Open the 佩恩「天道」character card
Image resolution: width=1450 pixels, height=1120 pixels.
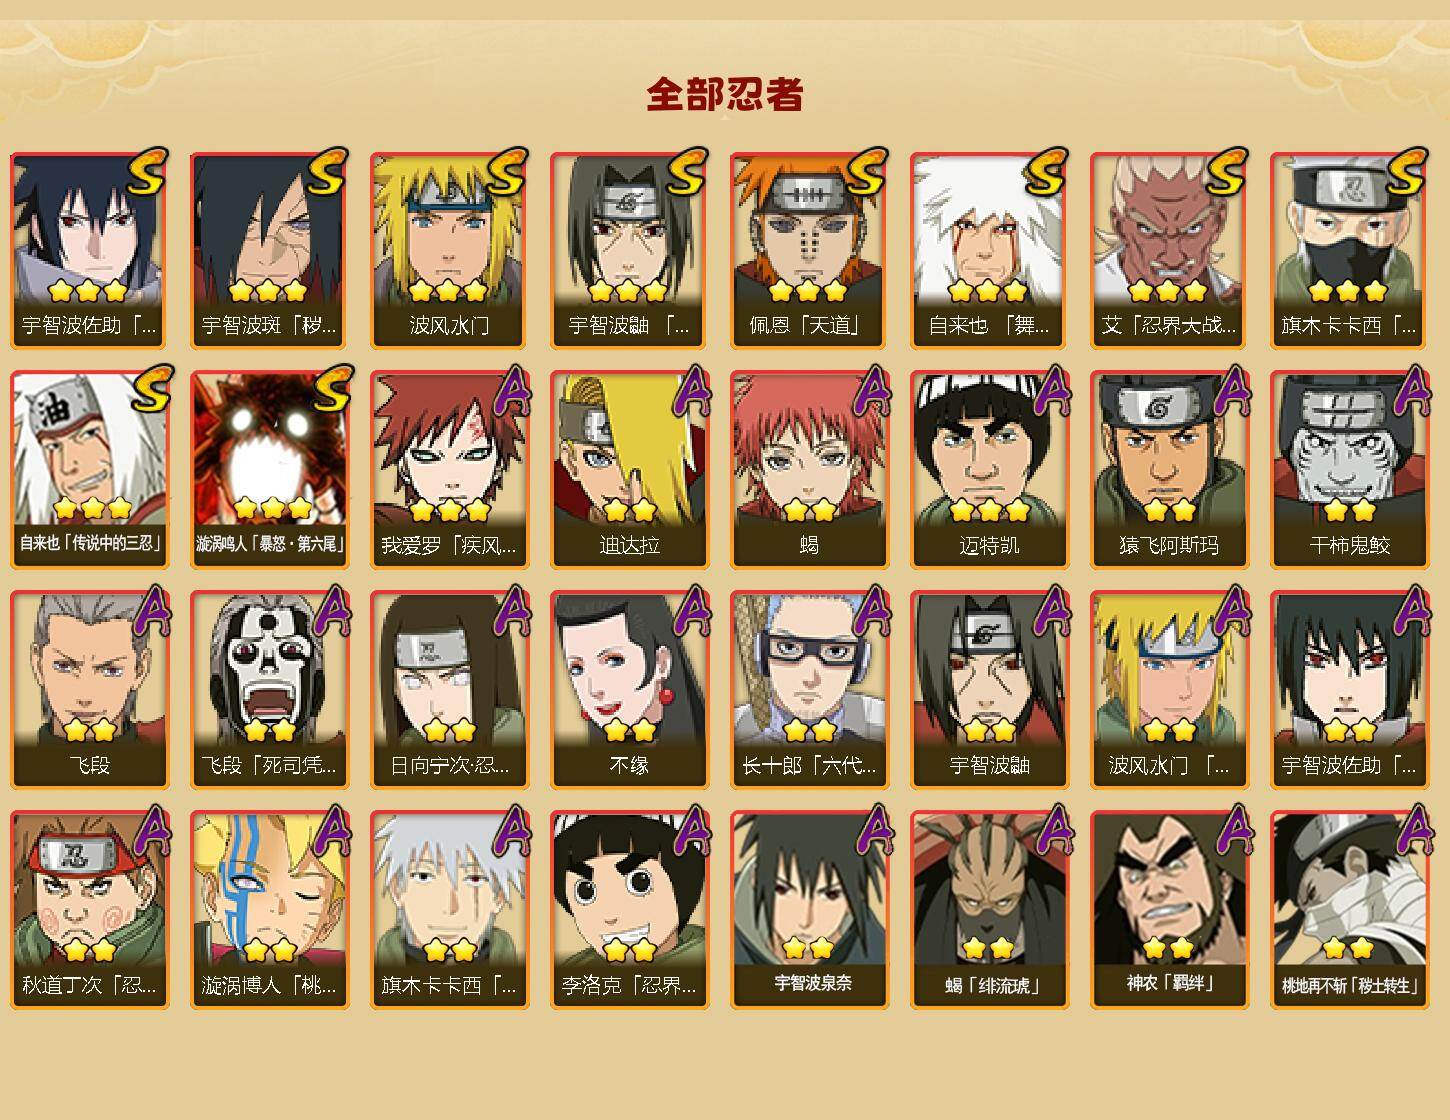click(809, 250)
